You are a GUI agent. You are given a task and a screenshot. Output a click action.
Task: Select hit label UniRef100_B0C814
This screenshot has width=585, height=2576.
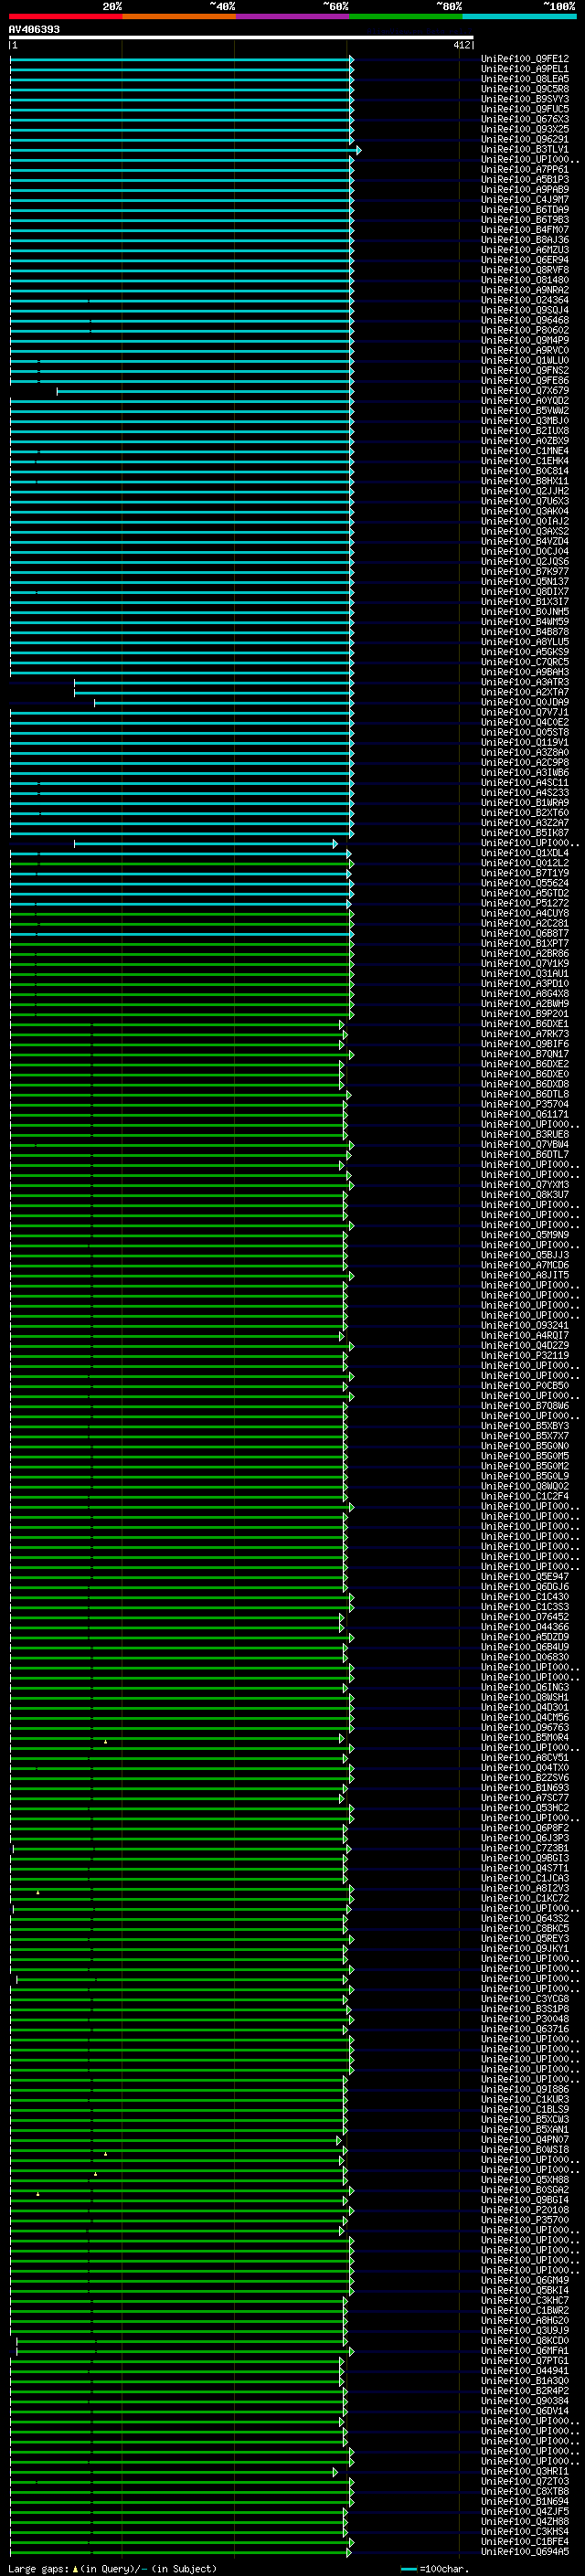pos(525,471)
